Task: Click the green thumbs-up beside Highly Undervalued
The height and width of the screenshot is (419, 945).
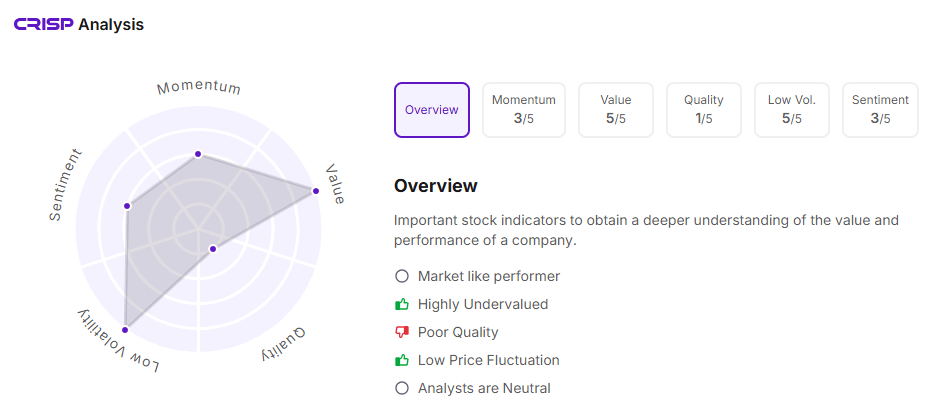Action: coord(402,304)
